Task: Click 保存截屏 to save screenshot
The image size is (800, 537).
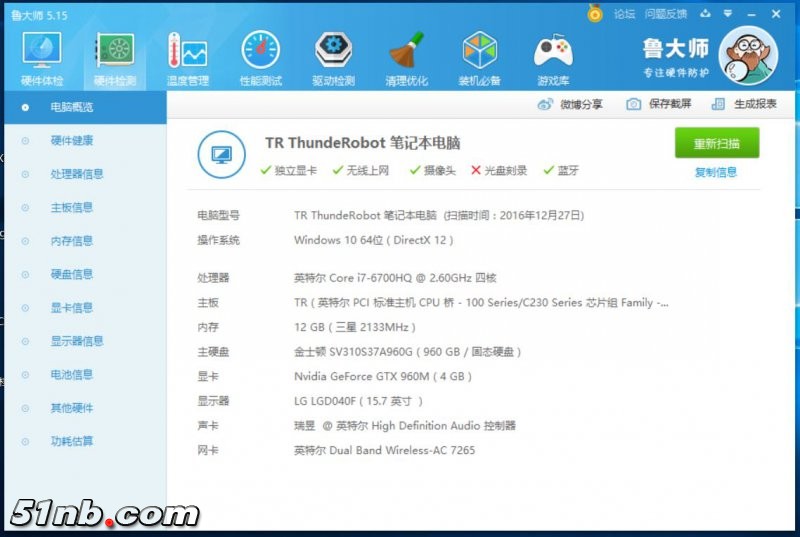Action: (659, 104)
